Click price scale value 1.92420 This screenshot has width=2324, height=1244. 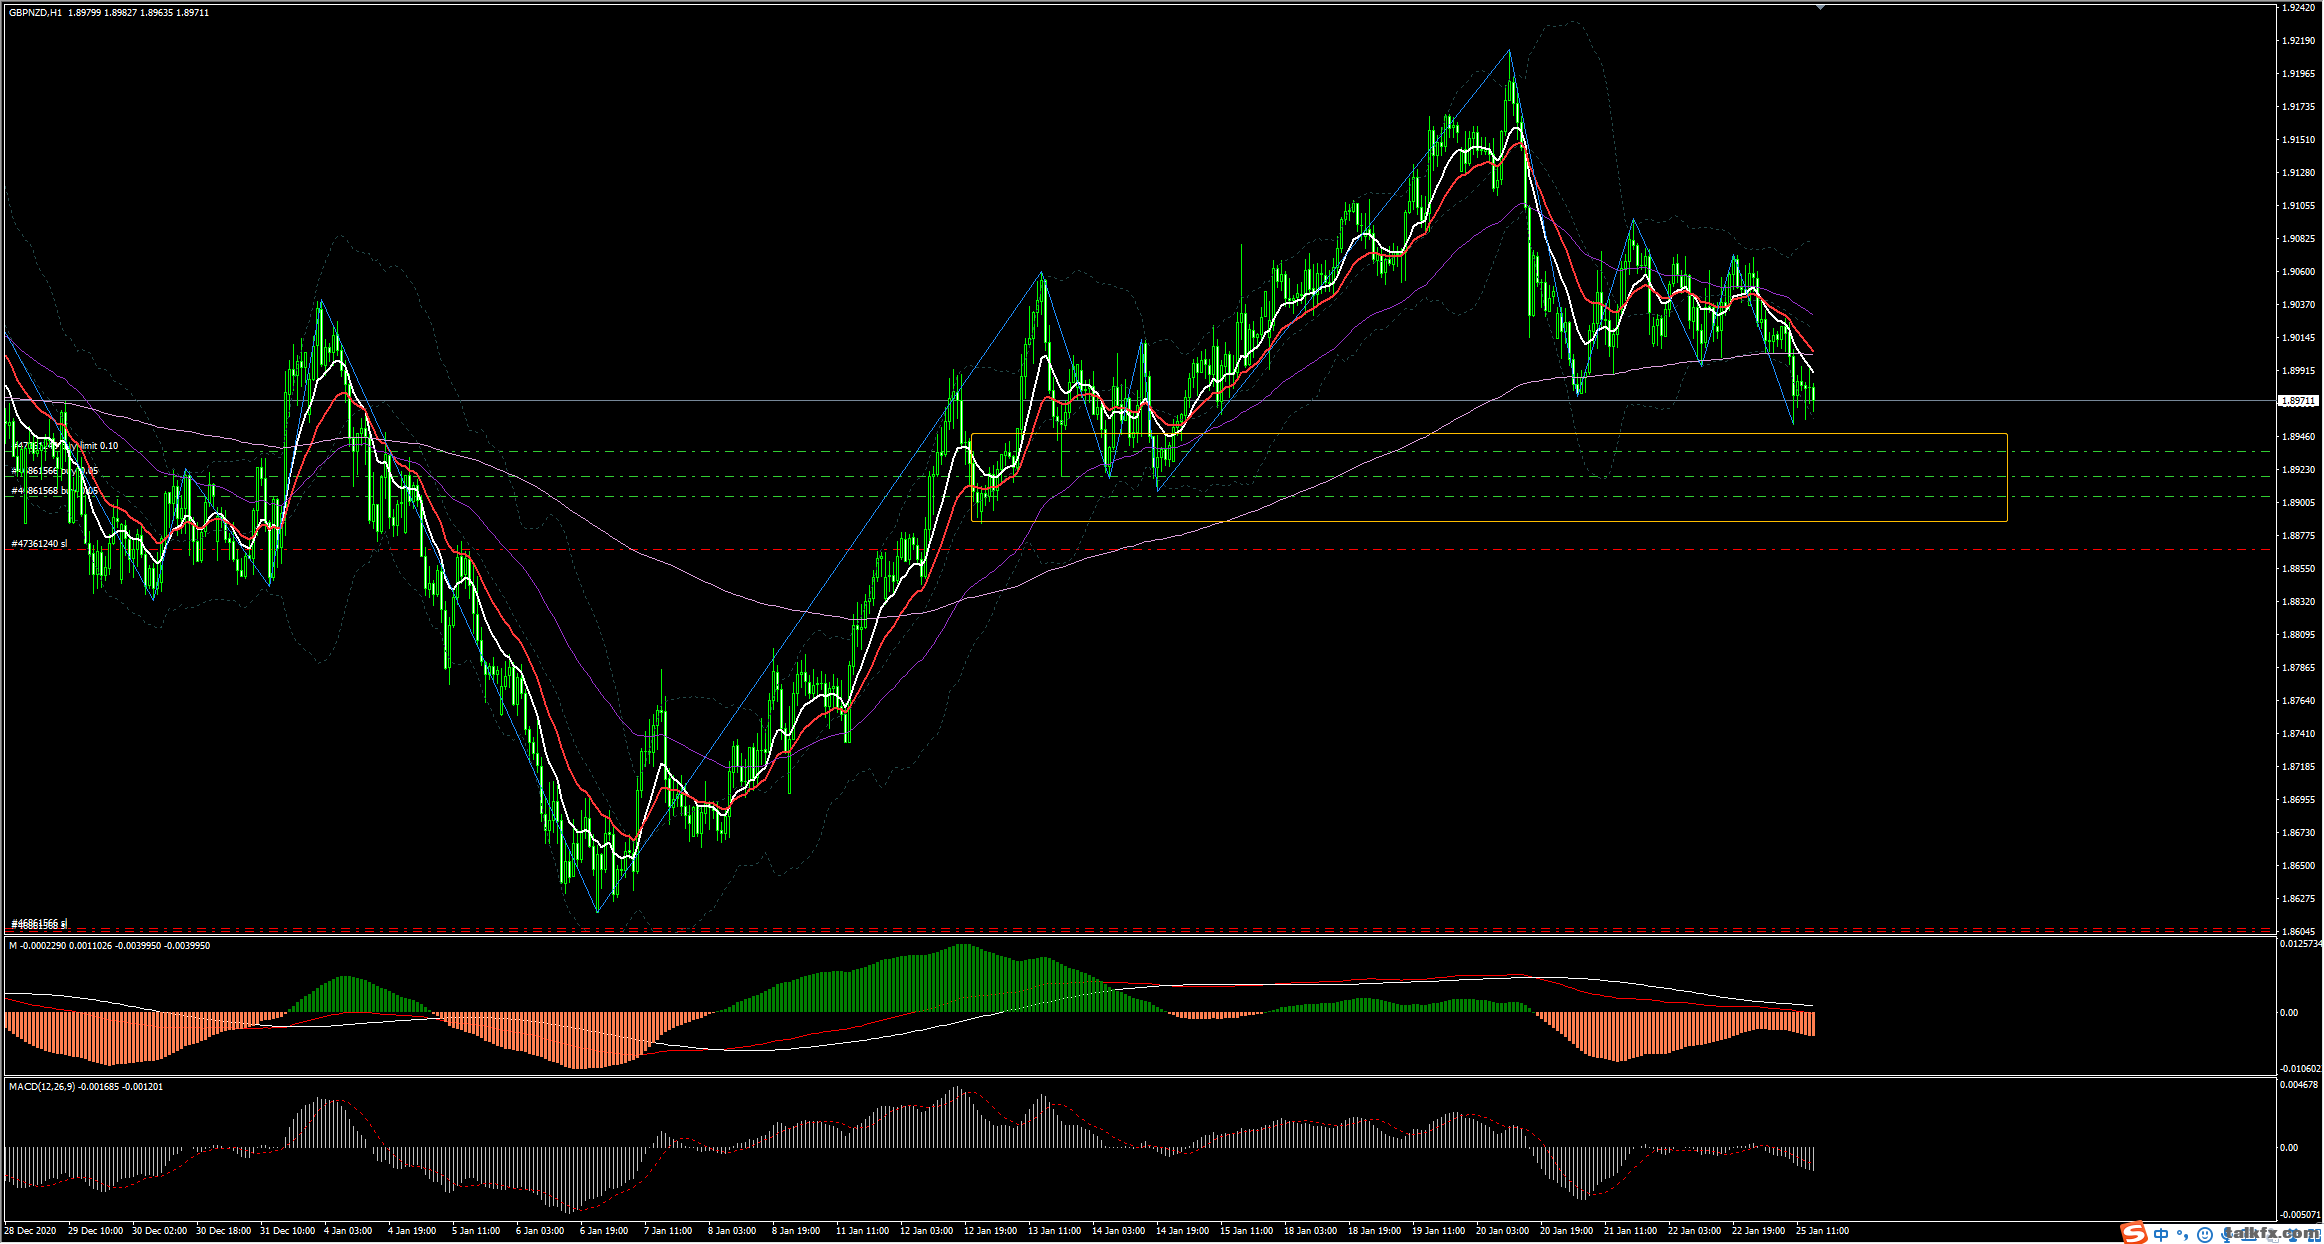coord(2298,8)
